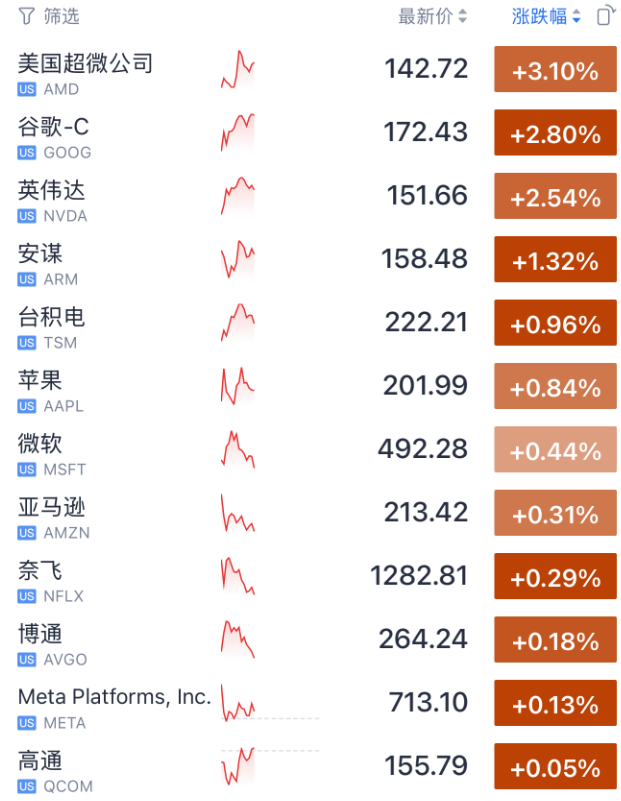The image size is (621, 801).
Task: Click the 博通 AVGO sparkline chart
Action: (x=238, y=640)
